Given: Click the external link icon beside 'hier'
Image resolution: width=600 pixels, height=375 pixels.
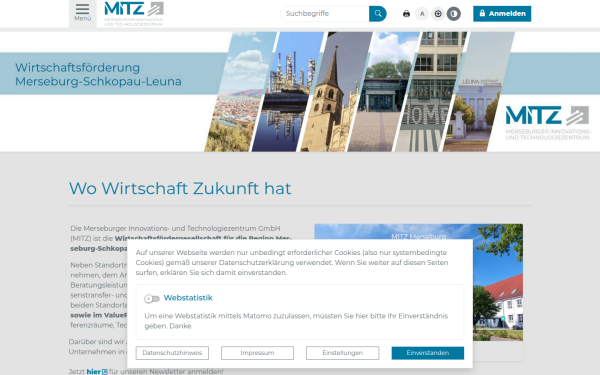Looking at the screenshot, I should pos(104,372).
